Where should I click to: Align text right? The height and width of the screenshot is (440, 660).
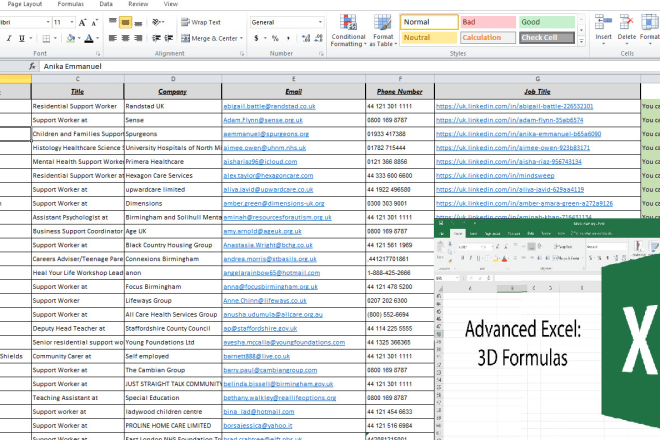click(x=138, y=38)
